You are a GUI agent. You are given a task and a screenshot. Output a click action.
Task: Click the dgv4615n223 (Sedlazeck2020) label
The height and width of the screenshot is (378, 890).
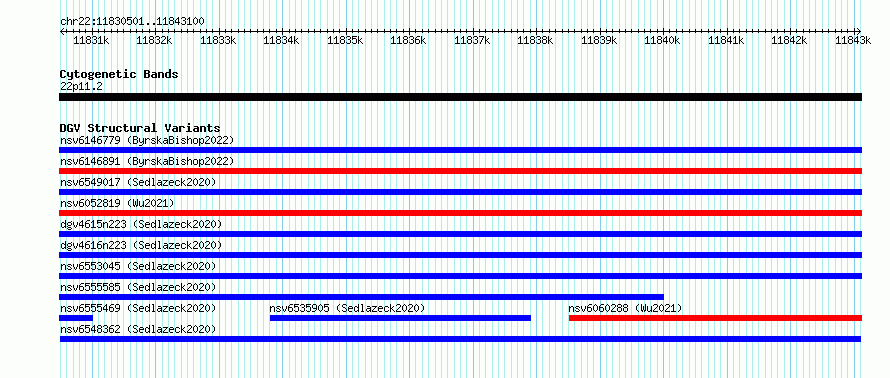141,224
